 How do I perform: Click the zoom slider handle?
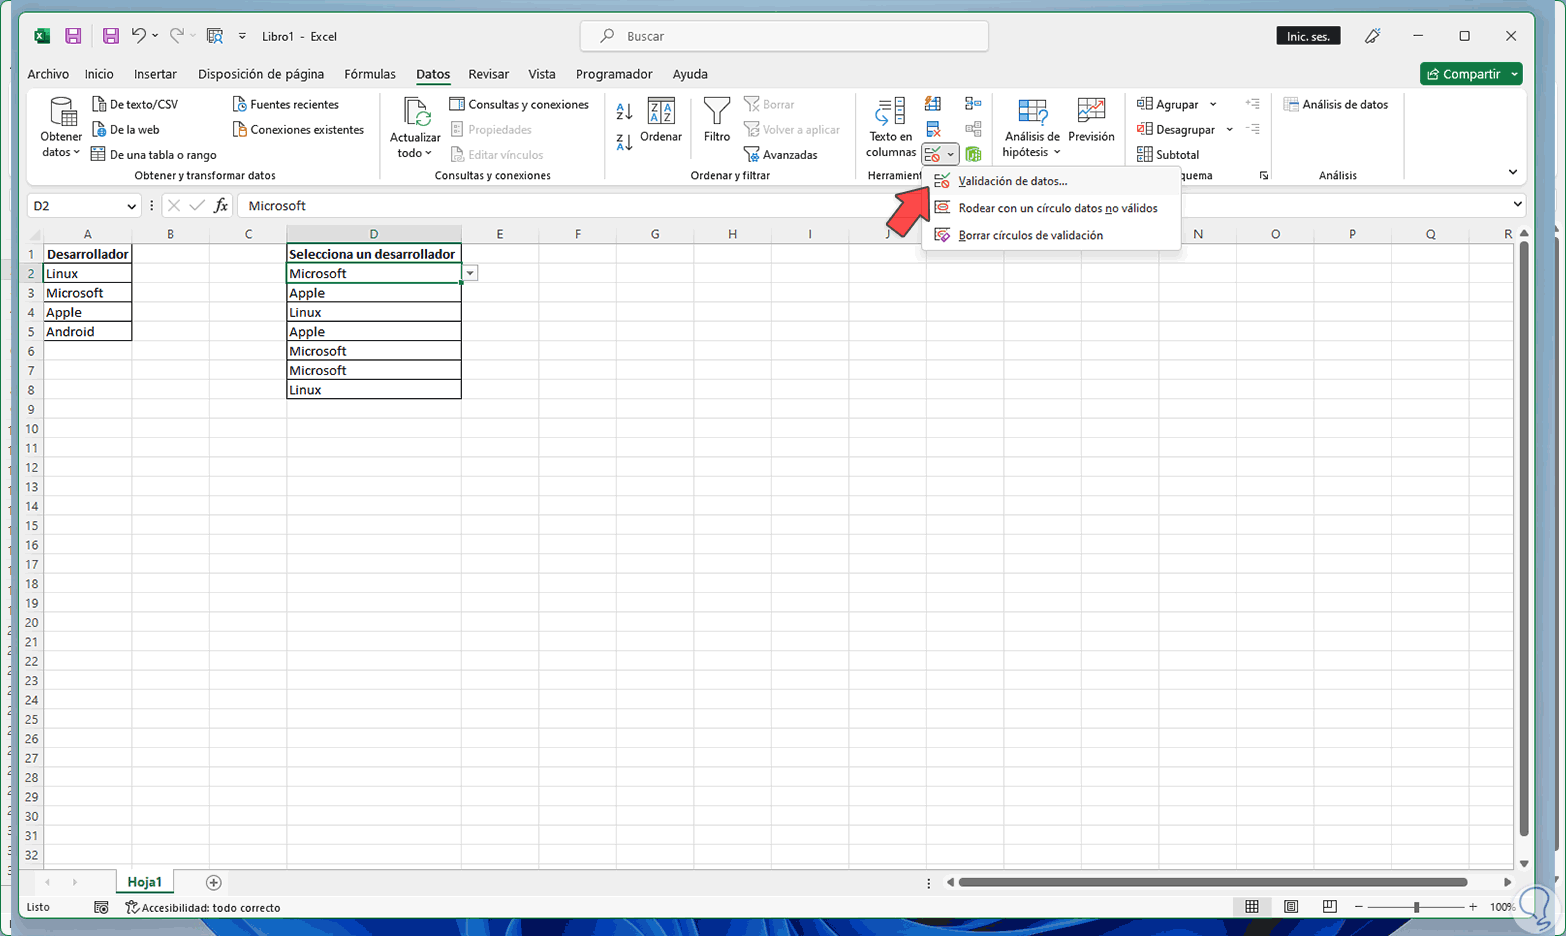1416,907
